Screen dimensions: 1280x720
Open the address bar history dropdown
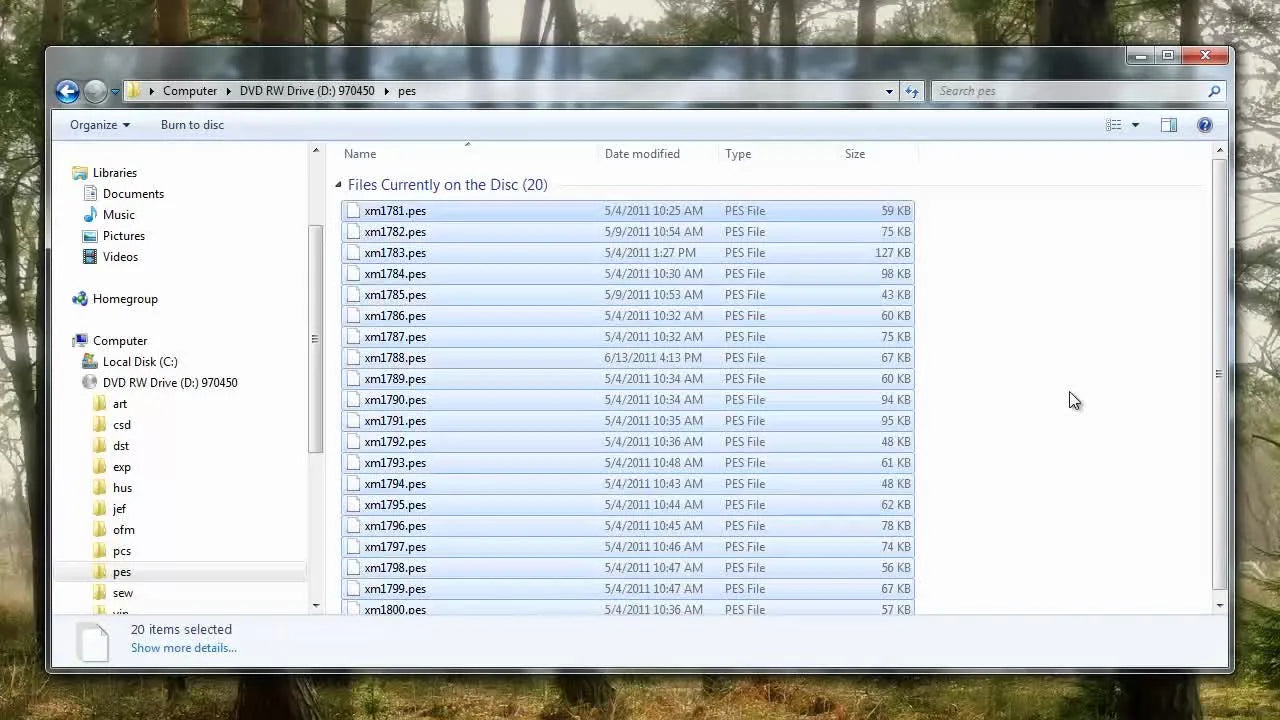point(888,91)
